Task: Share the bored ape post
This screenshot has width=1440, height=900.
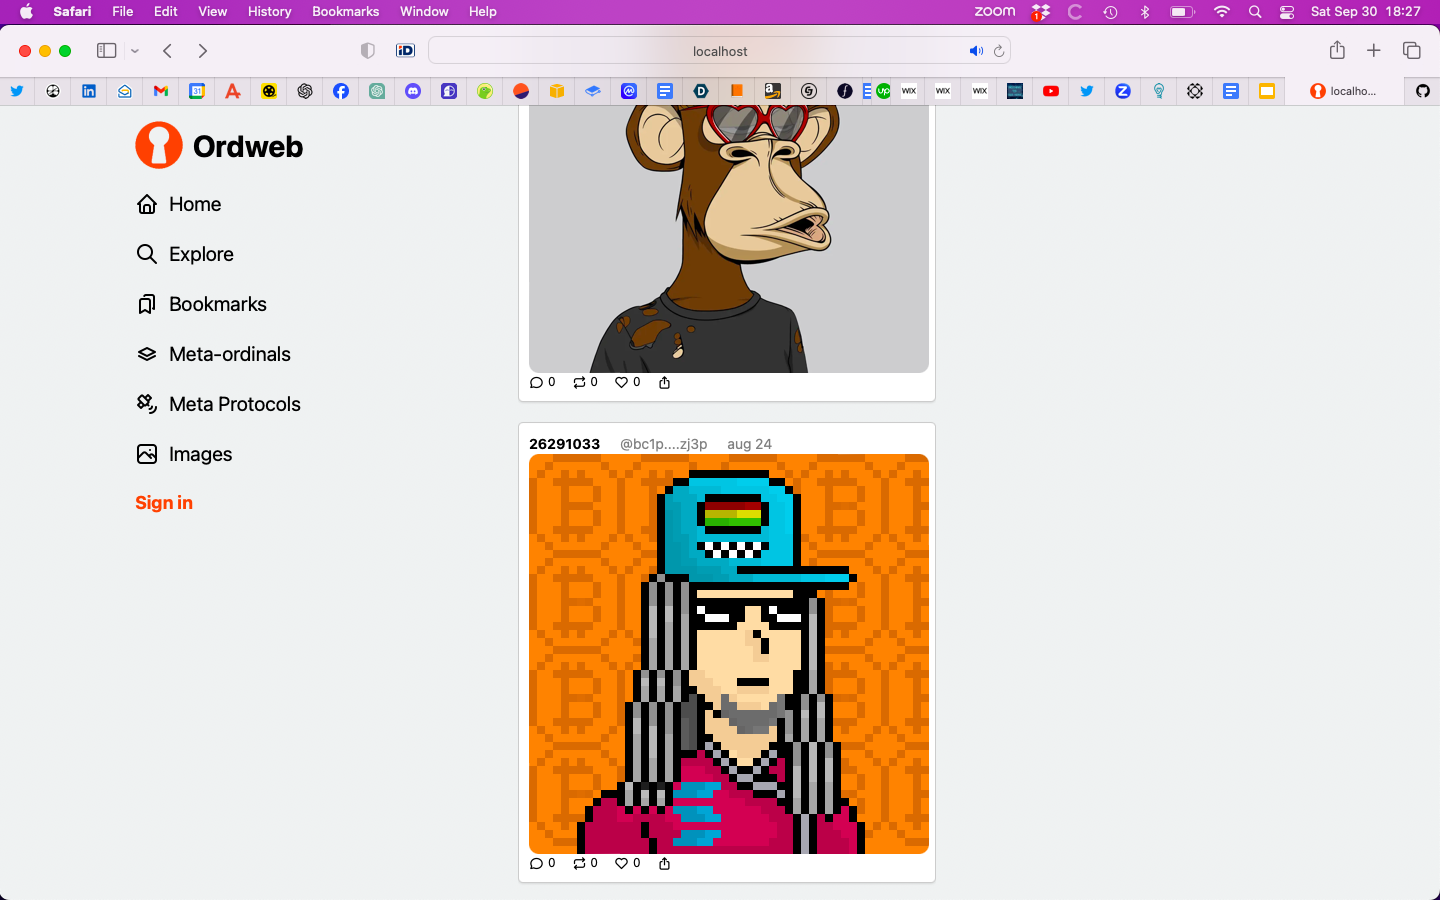Action: point(664,382)
